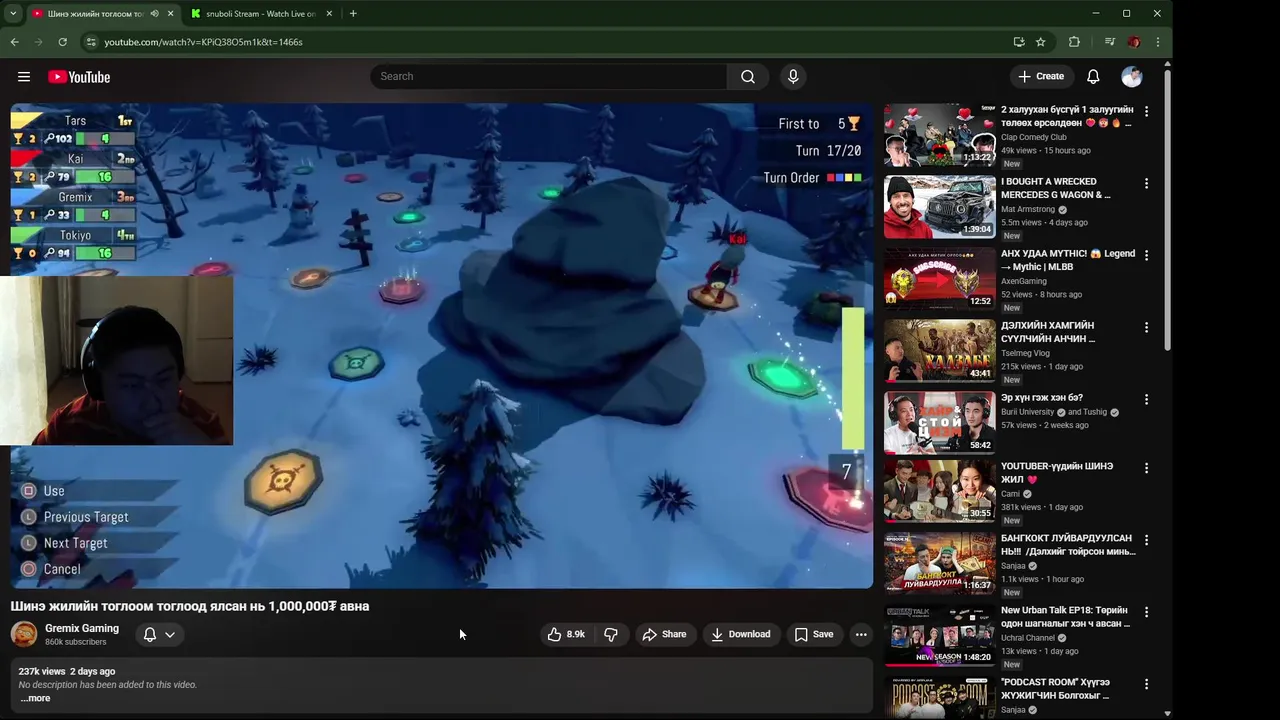The image size is (1280, 720).
Task: Open Chrome three-dot menu
Action: [x=1157, y=42]
